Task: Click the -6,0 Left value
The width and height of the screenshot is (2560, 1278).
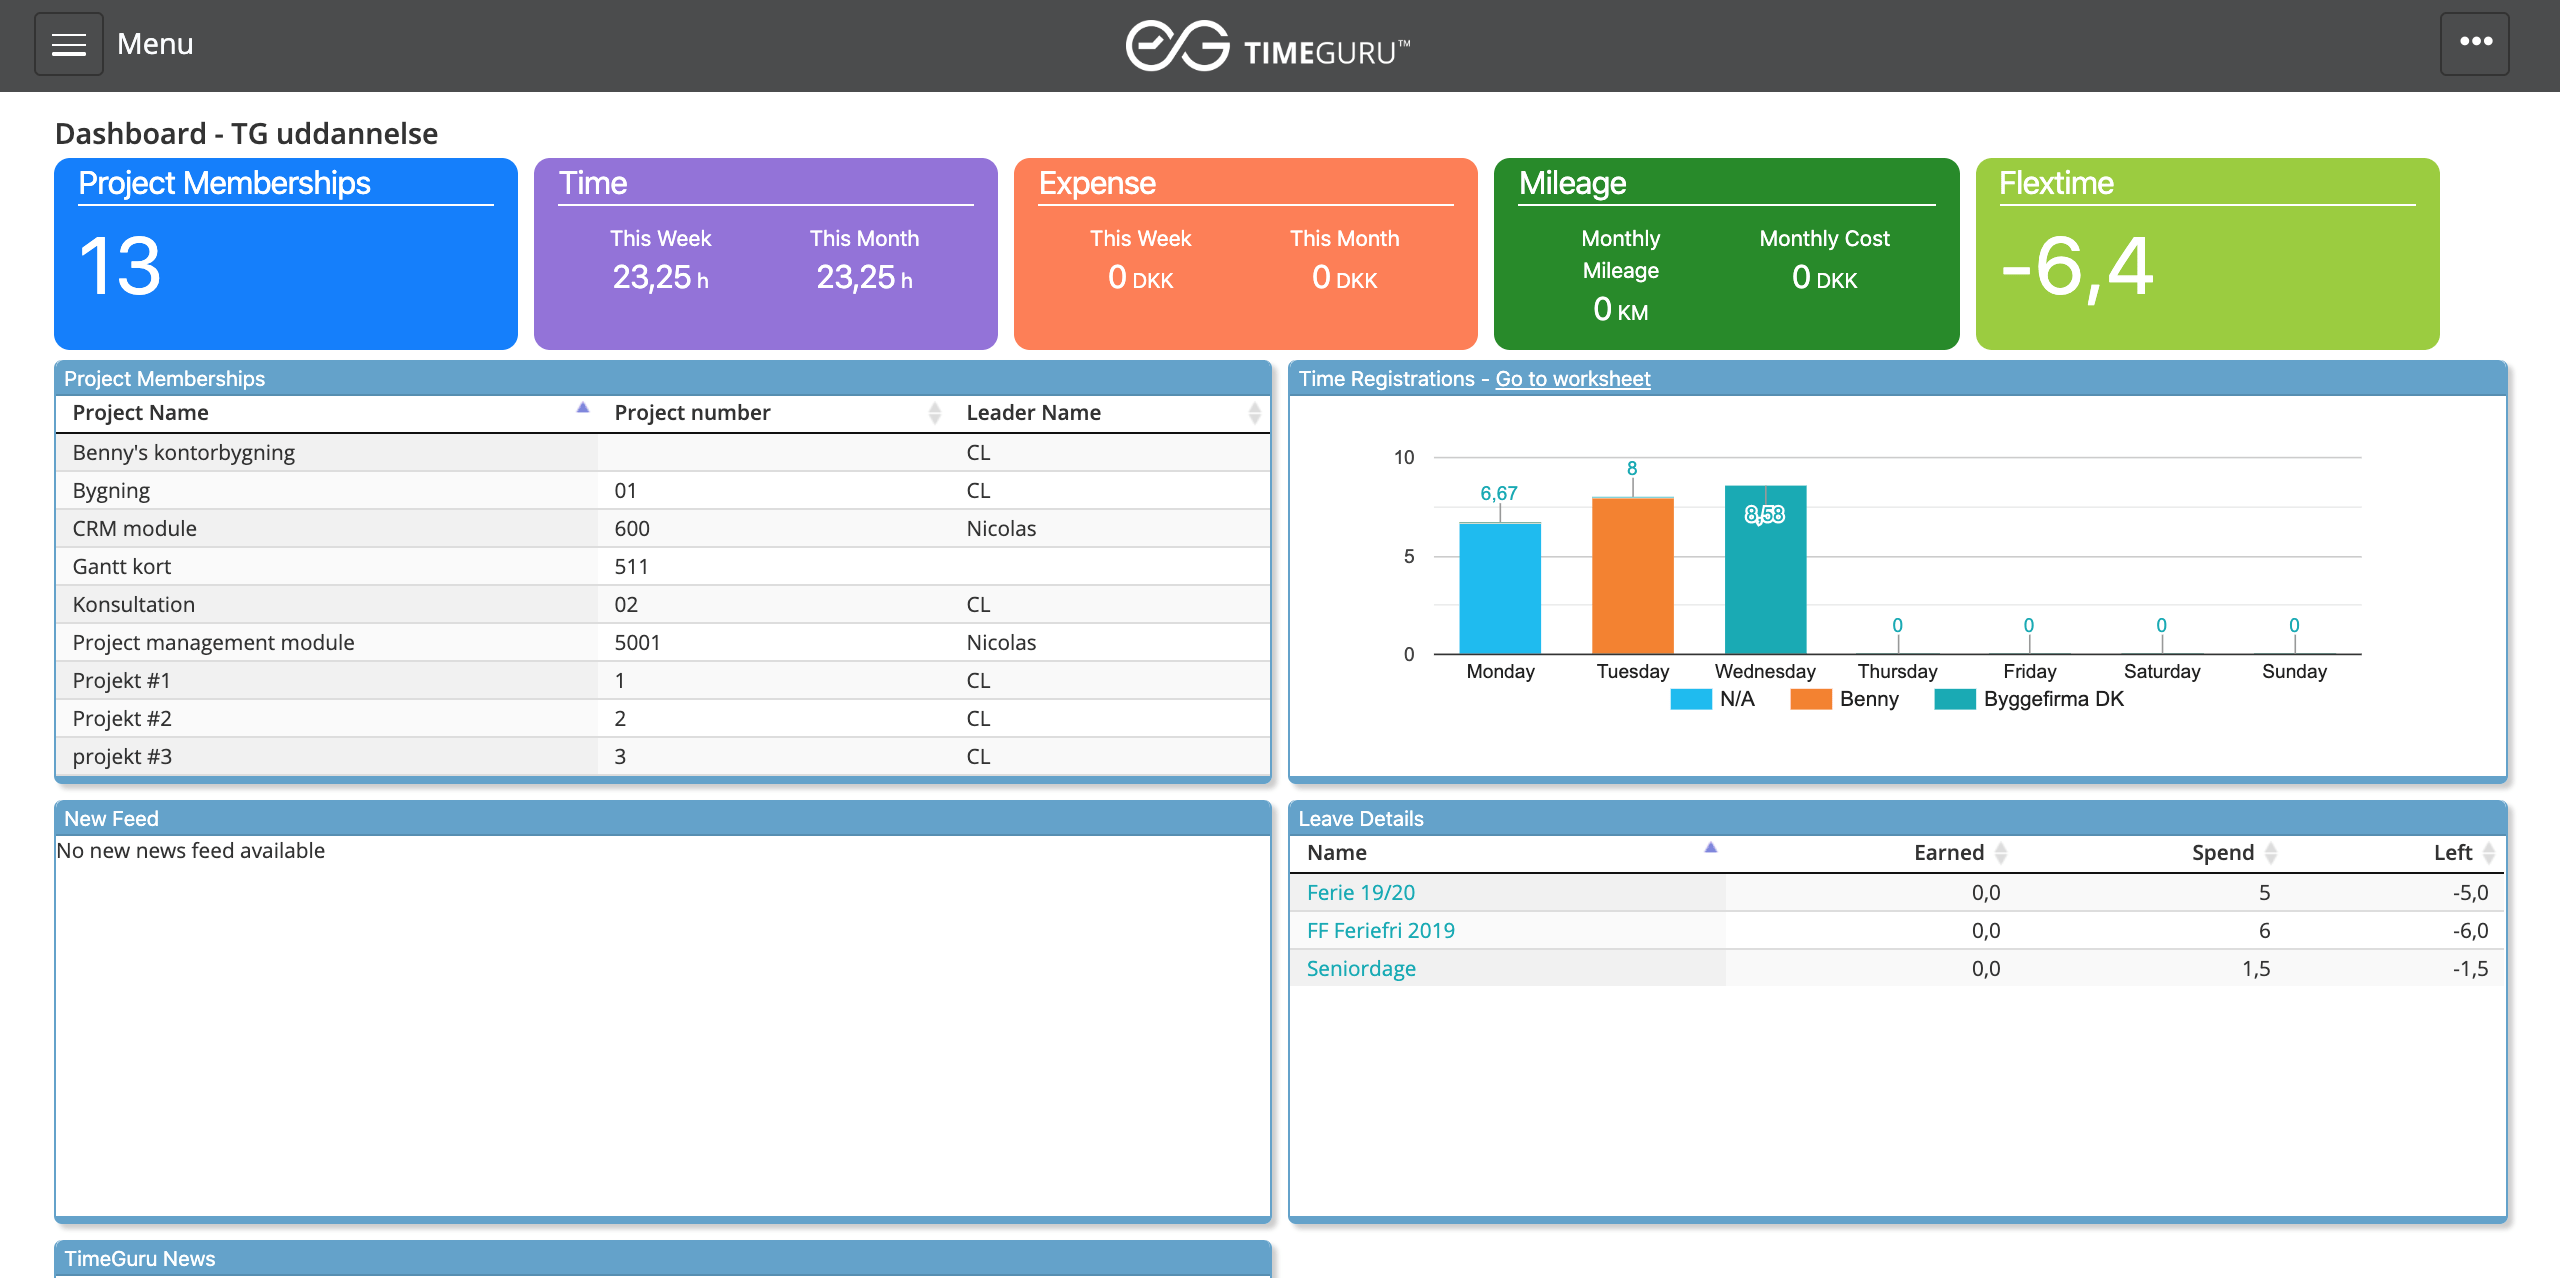Action: tap(2470, 931)
